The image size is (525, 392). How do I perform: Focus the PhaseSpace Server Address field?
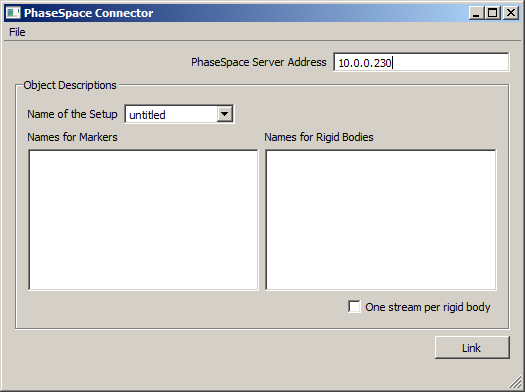click(x=421, y=62)
